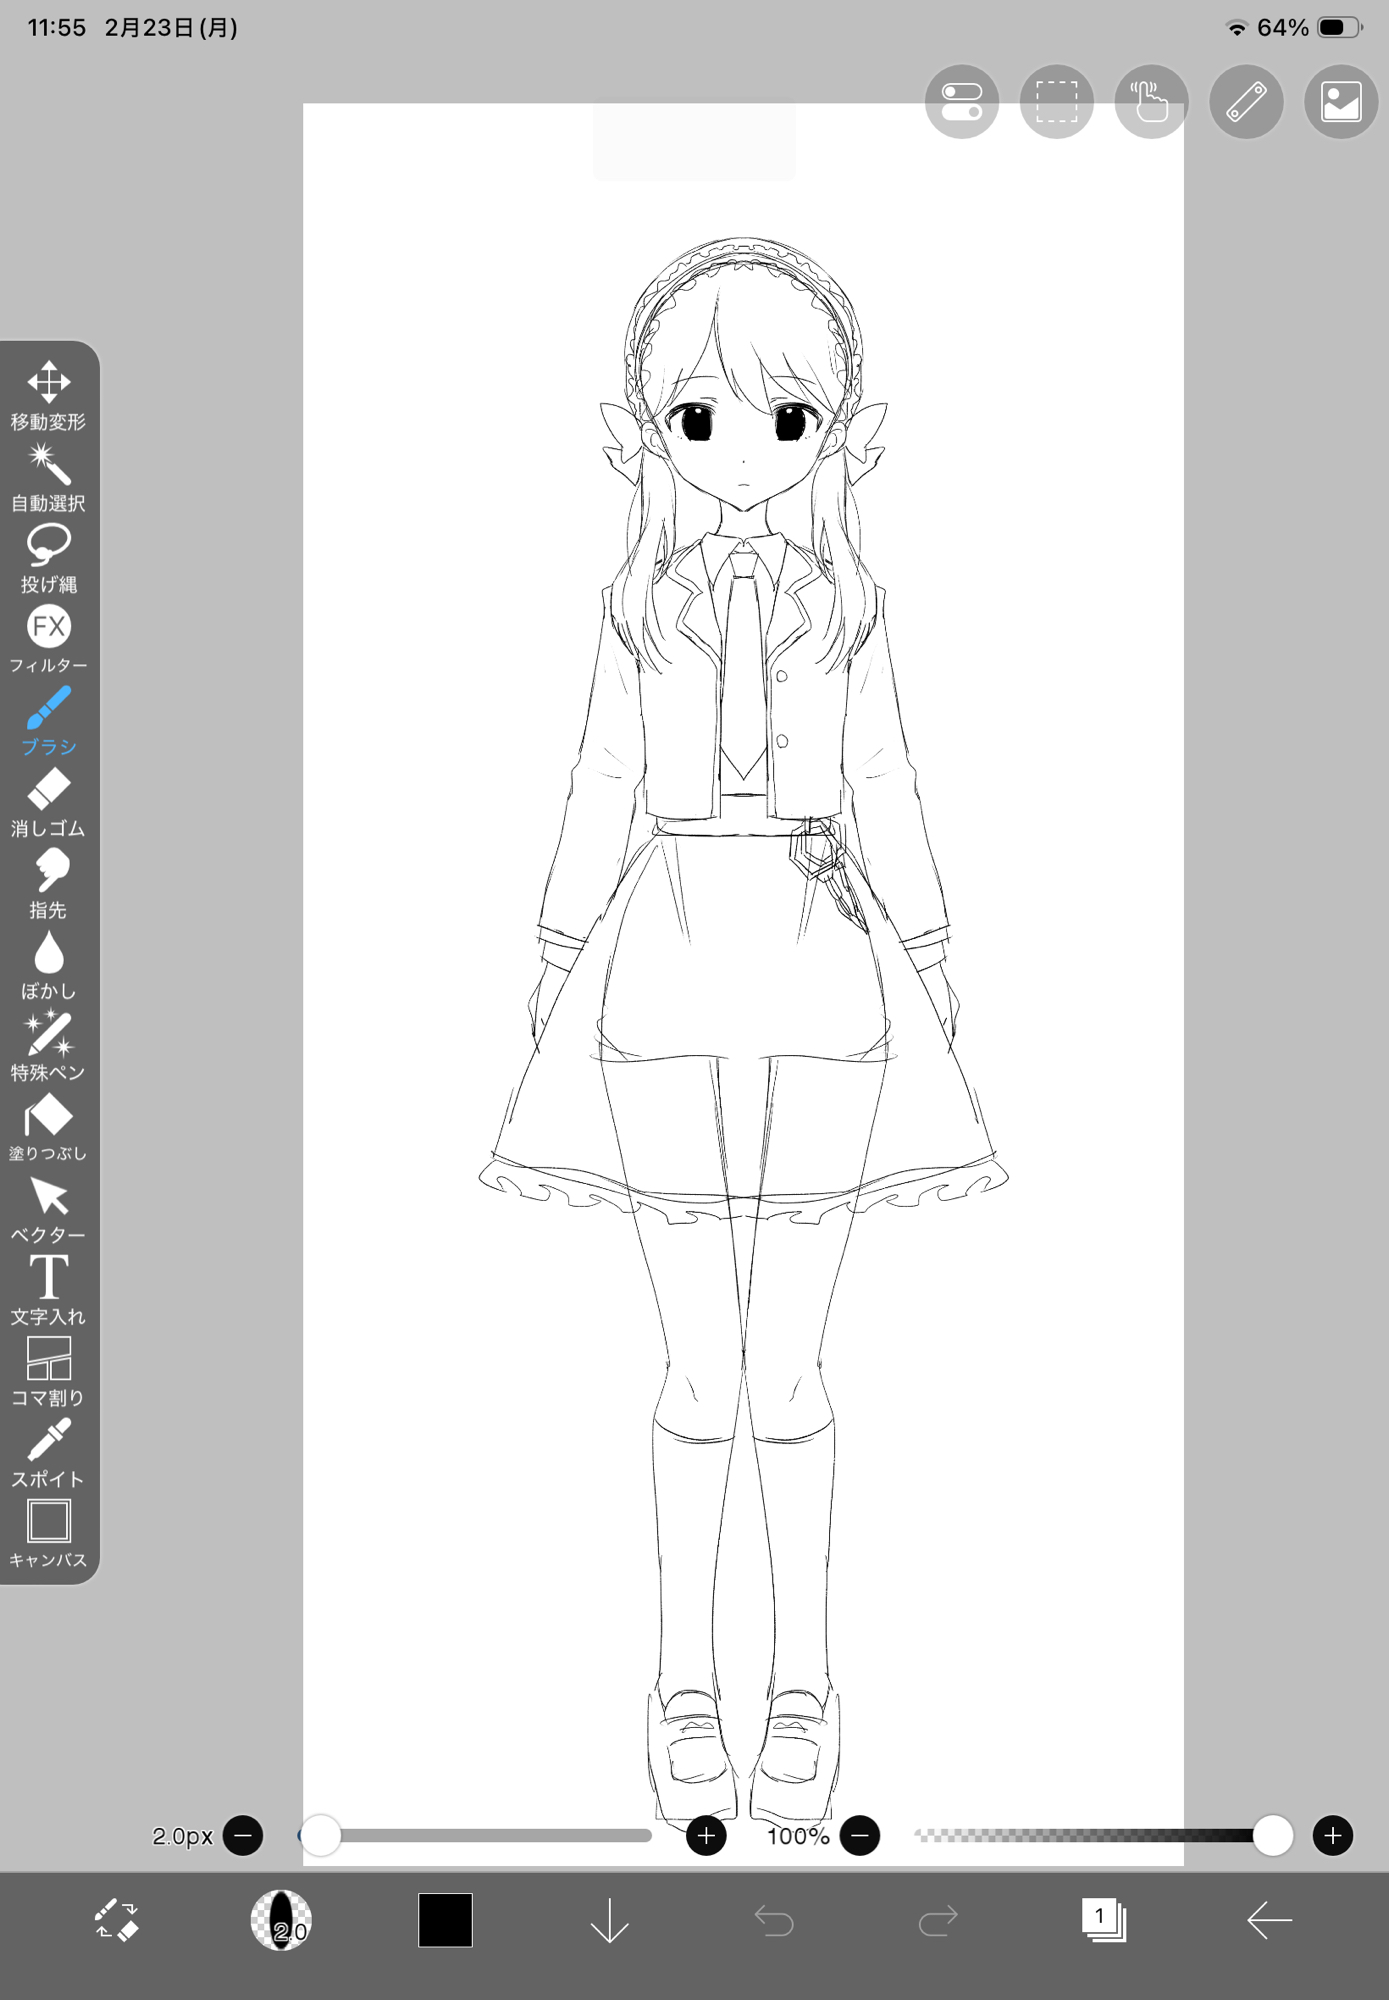Open the layers panel showing 1

(1103, 1920)
